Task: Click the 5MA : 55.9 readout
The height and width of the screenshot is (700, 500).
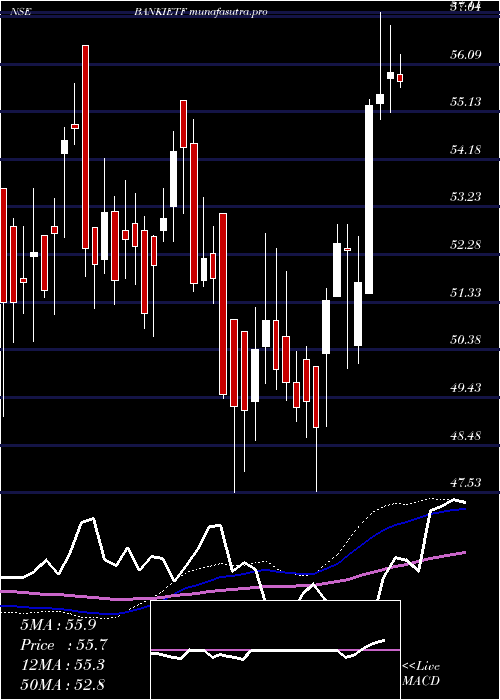Action: (58, 625)
